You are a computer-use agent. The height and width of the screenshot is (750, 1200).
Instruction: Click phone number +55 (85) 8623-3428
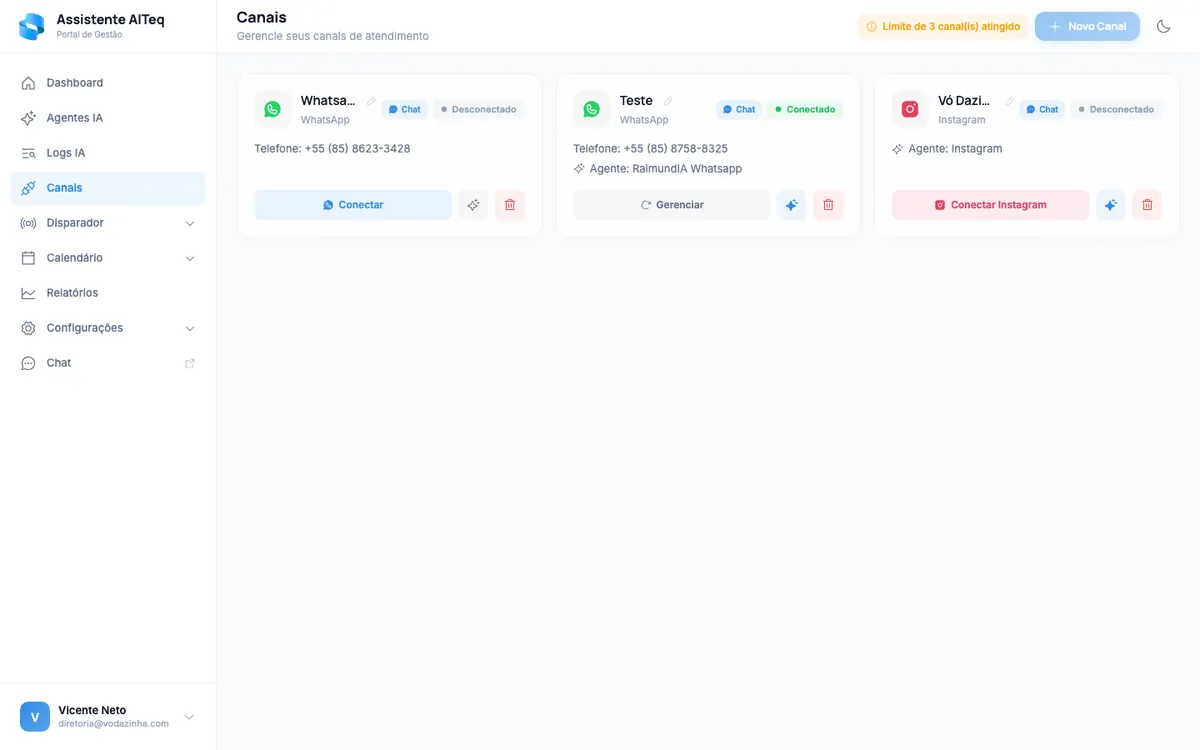357,149
